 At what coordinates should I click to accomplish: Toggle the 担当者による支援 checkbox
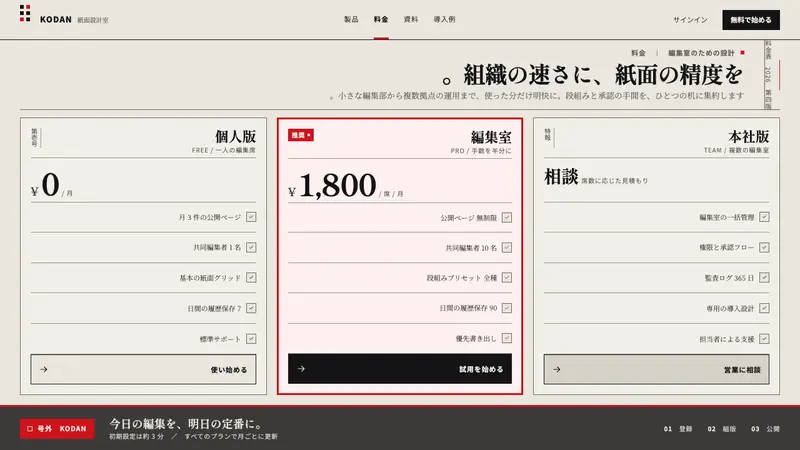(x=764, y=339)
